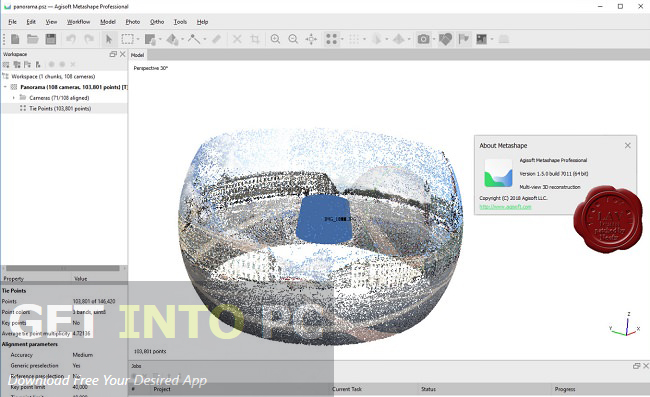Open the Ortho menu
The height and width of the screenshot is (397, 650).
(157, 22)
